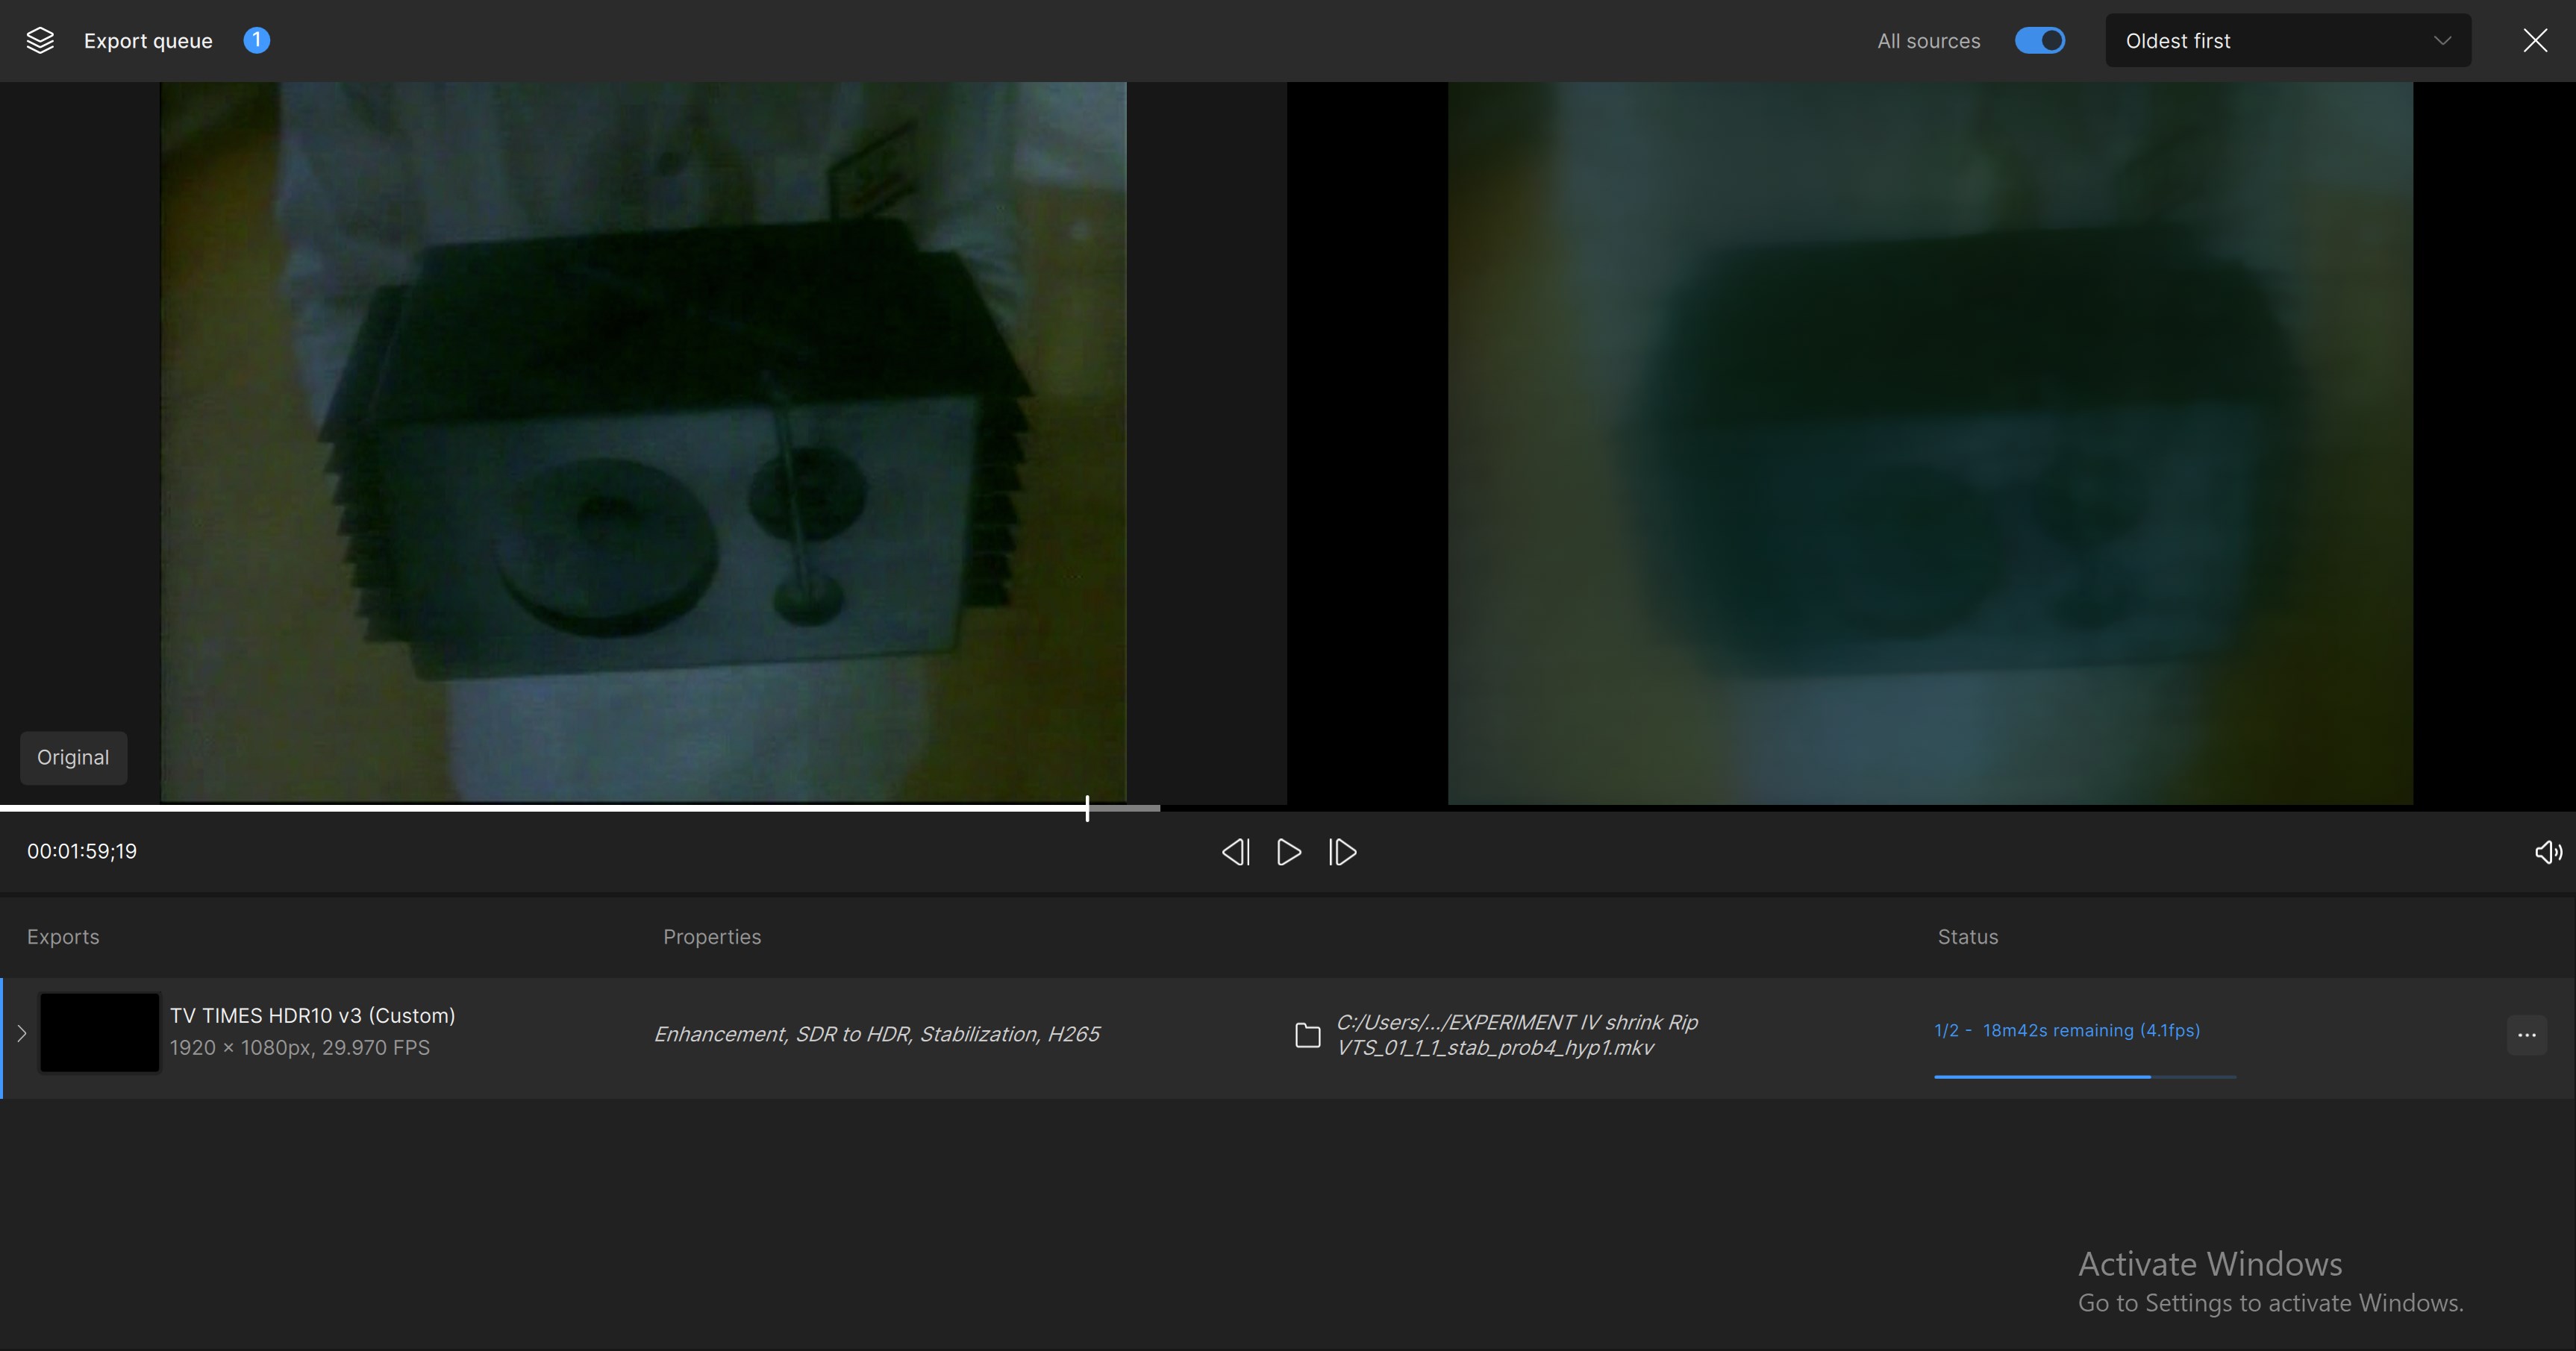Open the Oldest first sort dropdown

[x=2288, y=41]
